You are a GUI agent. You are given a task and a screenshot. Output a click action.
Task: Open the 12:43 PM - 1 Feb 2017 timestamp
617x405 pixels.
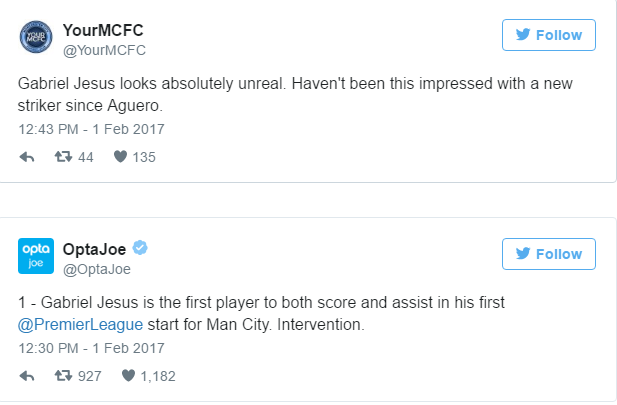coord(91,129)
